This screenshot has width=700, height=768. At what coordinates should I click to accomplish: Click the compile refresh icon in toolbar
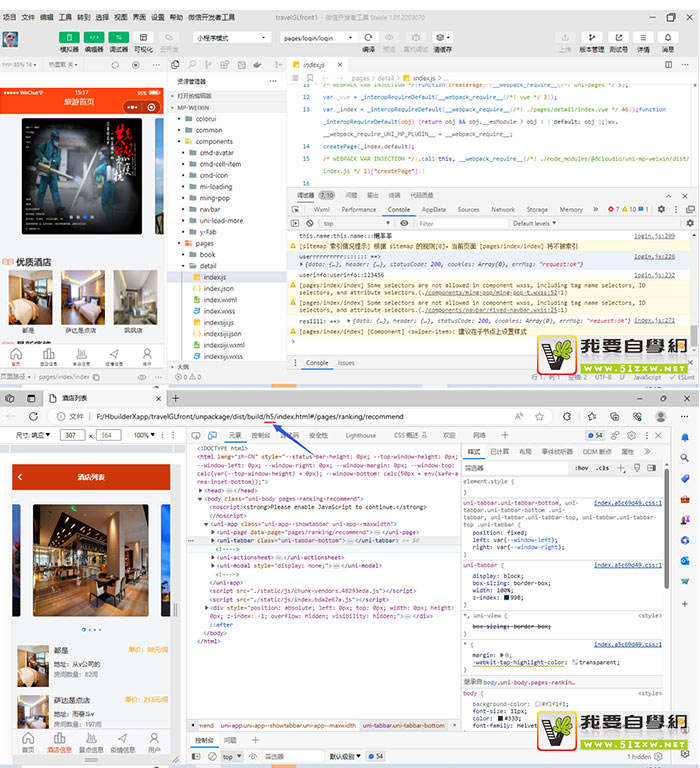coord(368,37)
